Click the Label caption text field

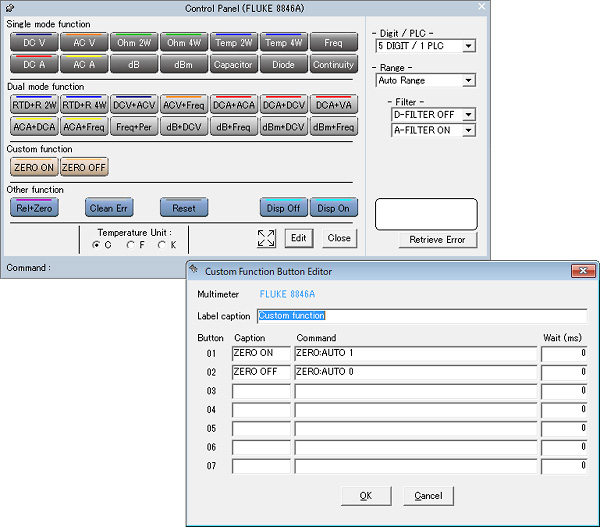tap(420, 316)
